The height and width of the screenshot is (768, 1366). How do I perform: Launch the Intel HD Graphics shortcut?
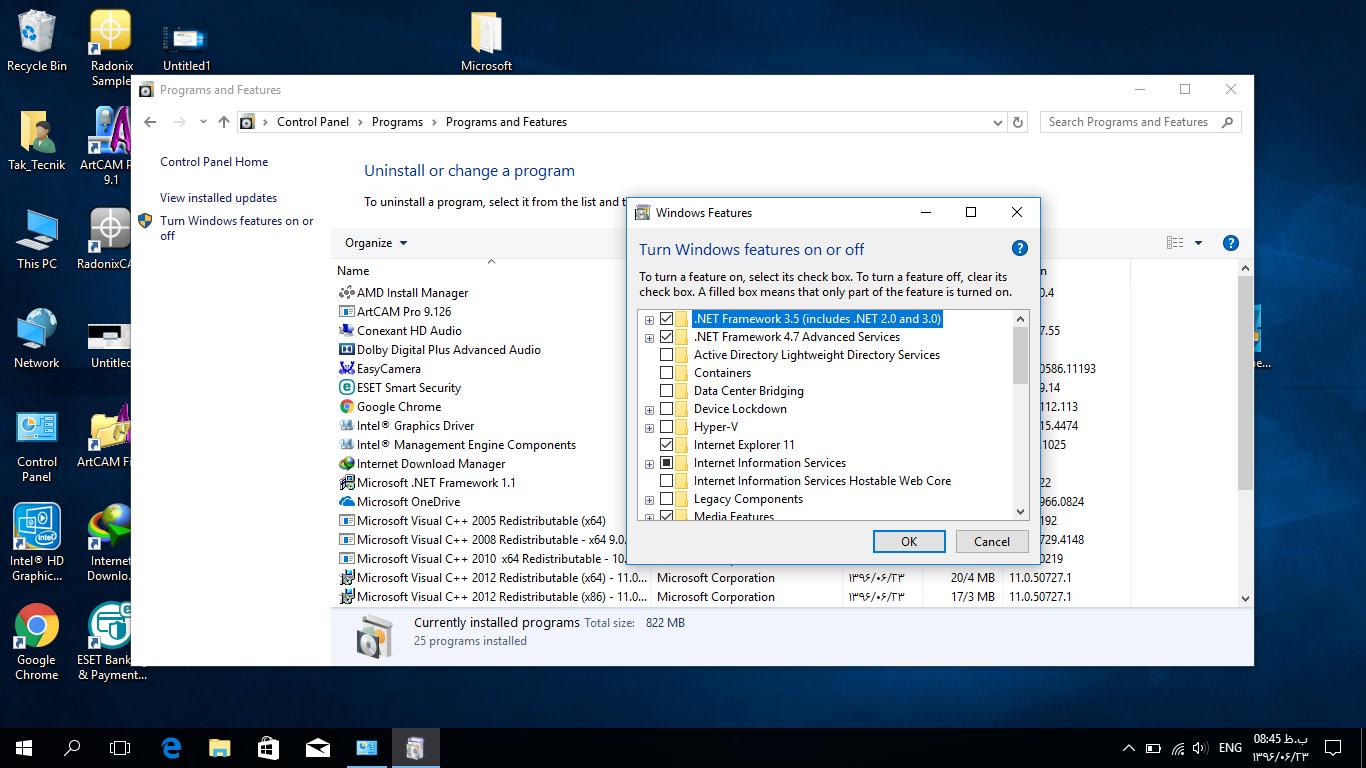37,542
